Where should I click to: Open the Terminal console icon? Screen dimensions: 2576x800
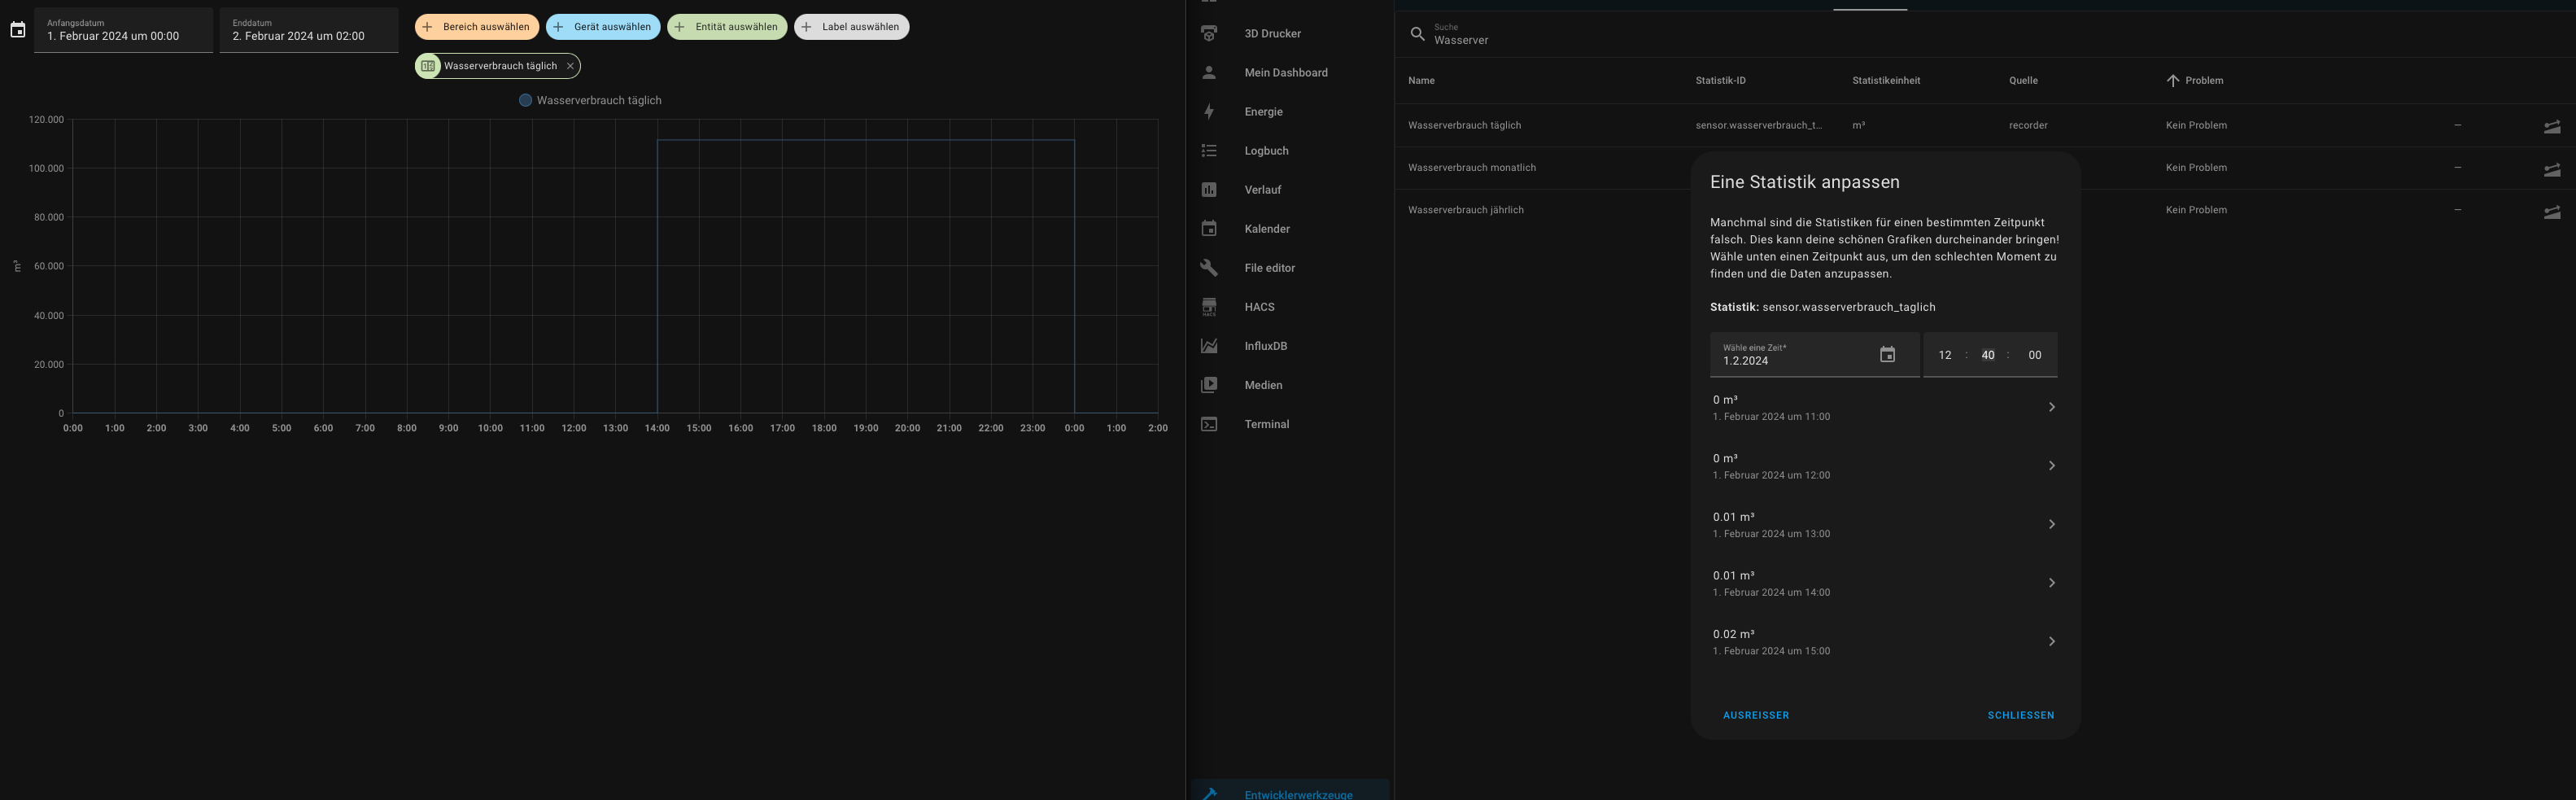coord(1209,424)
